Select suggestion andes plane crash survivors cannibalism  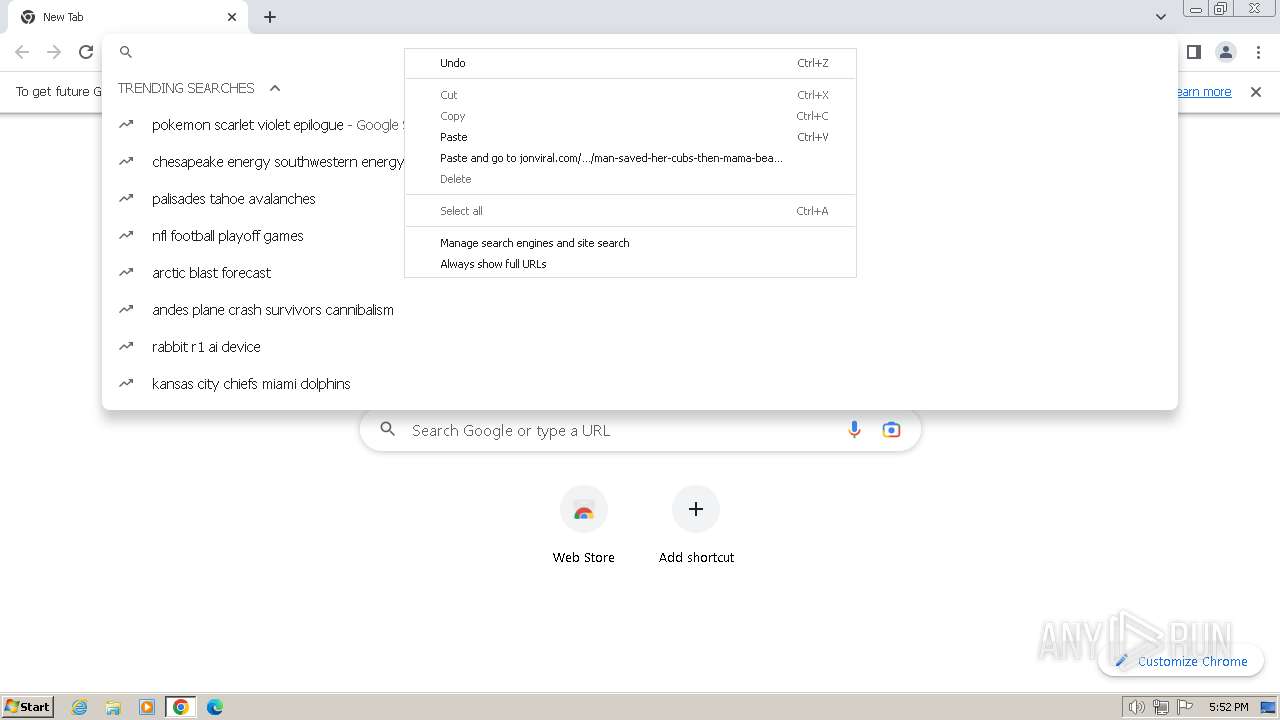coord(640,310)
